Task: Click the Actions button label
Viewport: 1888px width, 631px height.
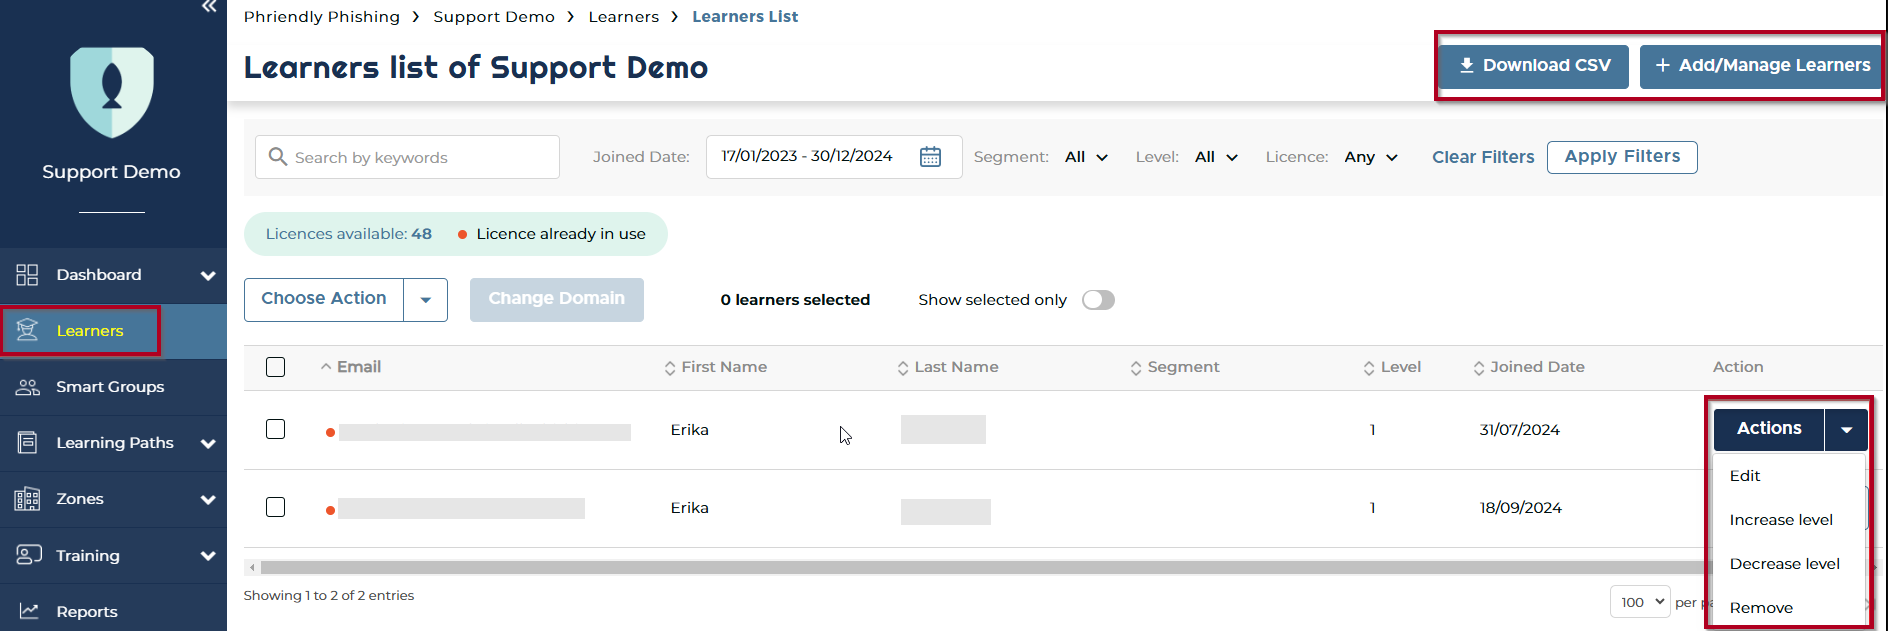Action: click(x=1769, y=429)
